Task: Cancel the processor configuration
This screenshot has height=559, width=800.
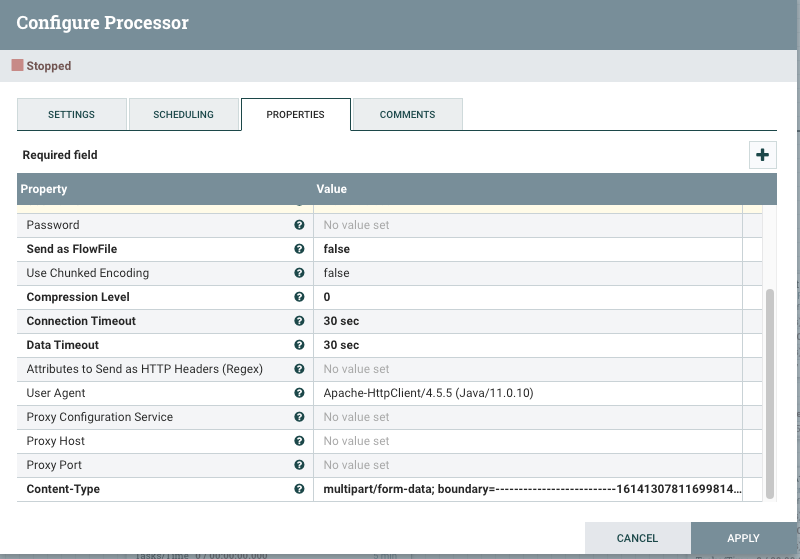Action: click(x=637, y=538)
